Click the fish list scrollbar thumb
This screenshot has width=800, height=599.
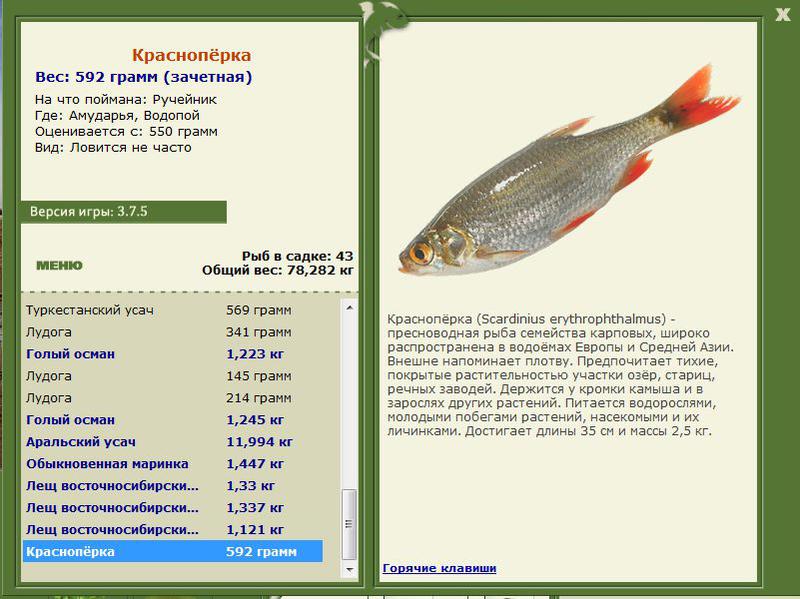[349, 524]
